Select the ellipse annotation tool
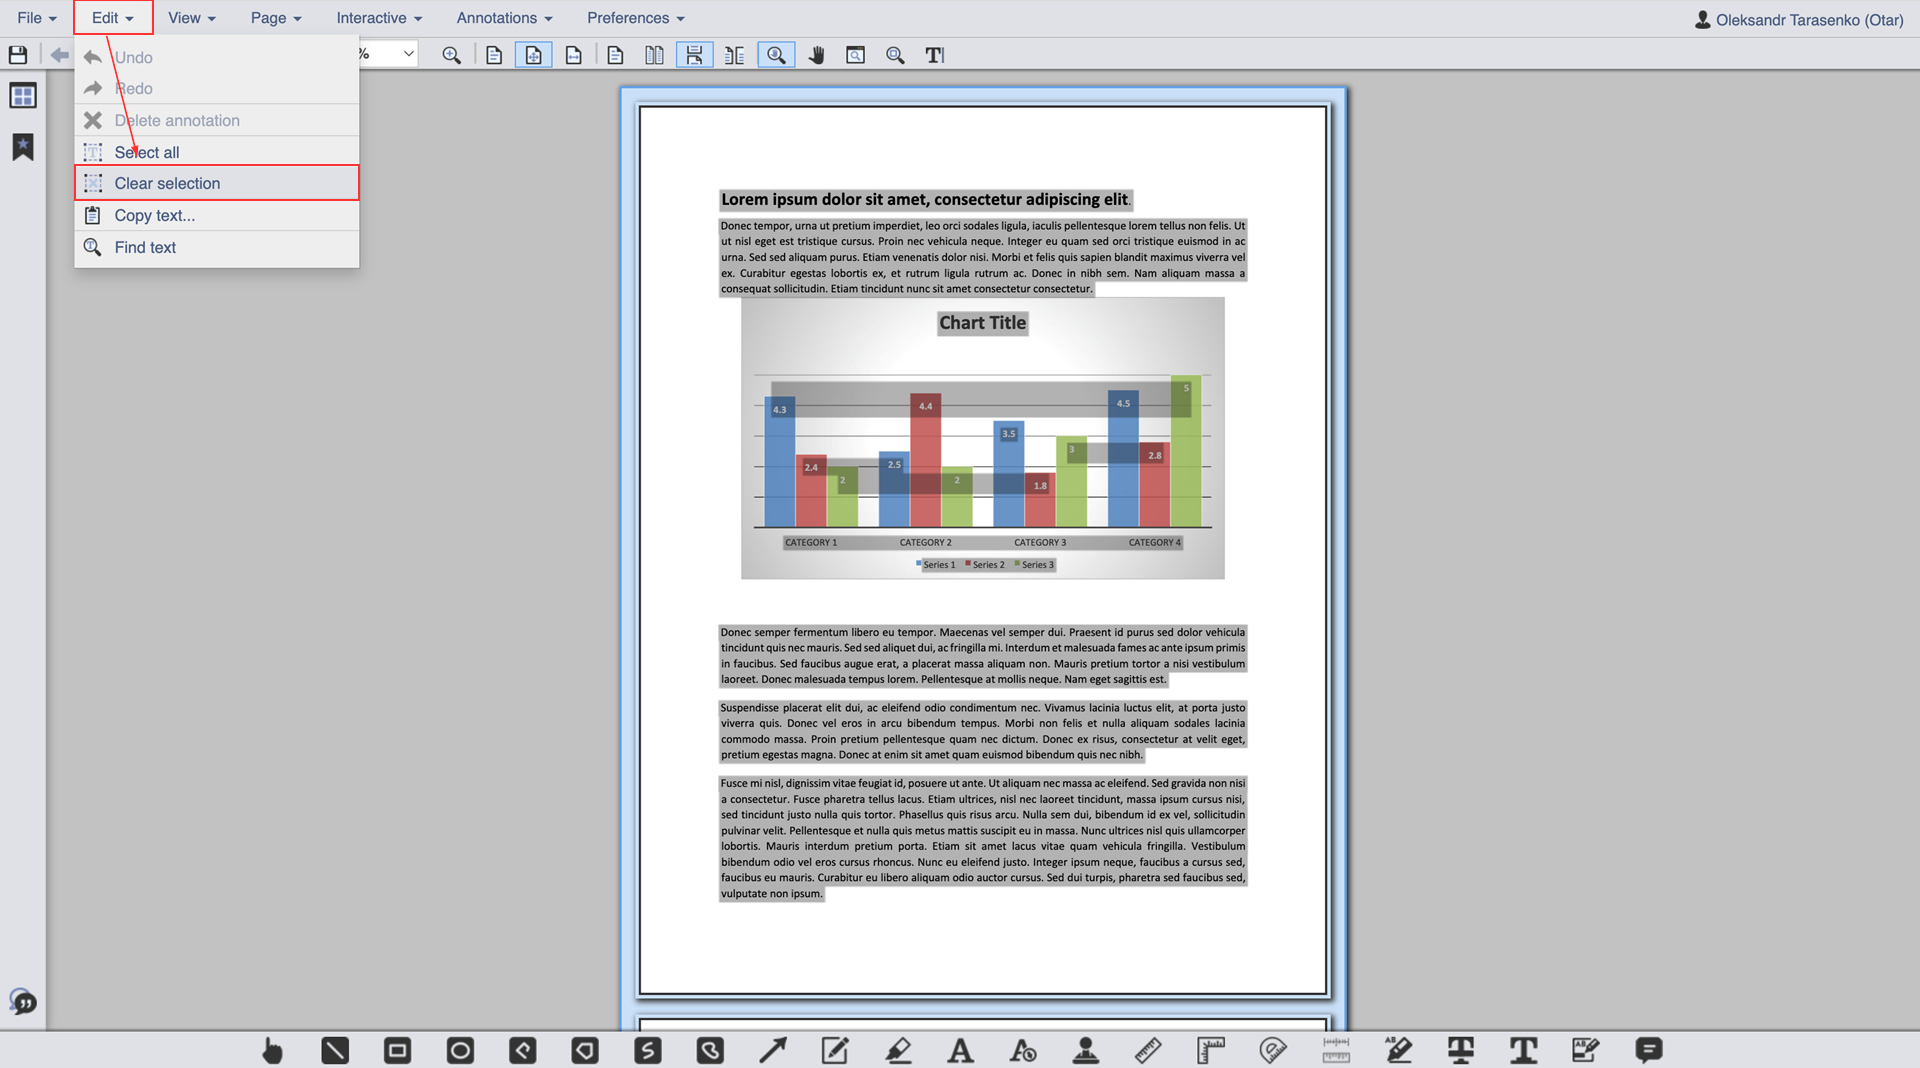Screen dimensions: 1920x1068 [460, 1050]
